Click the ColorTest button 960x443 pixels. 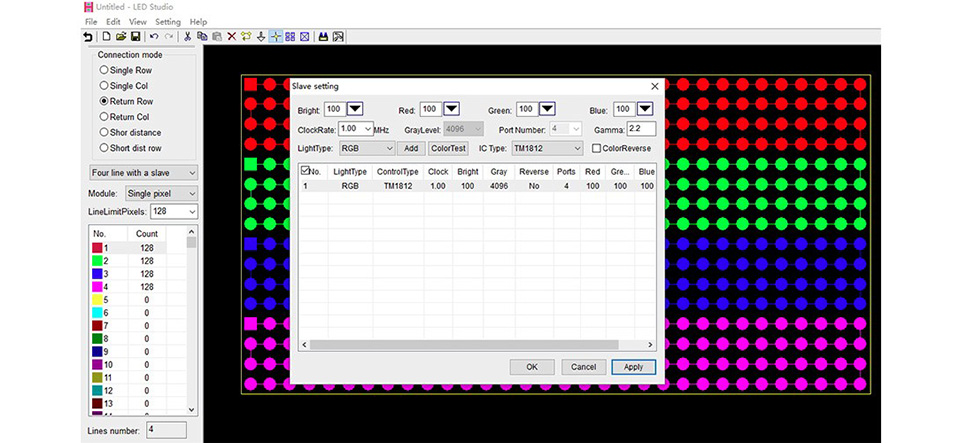click(x=448, y=148)
